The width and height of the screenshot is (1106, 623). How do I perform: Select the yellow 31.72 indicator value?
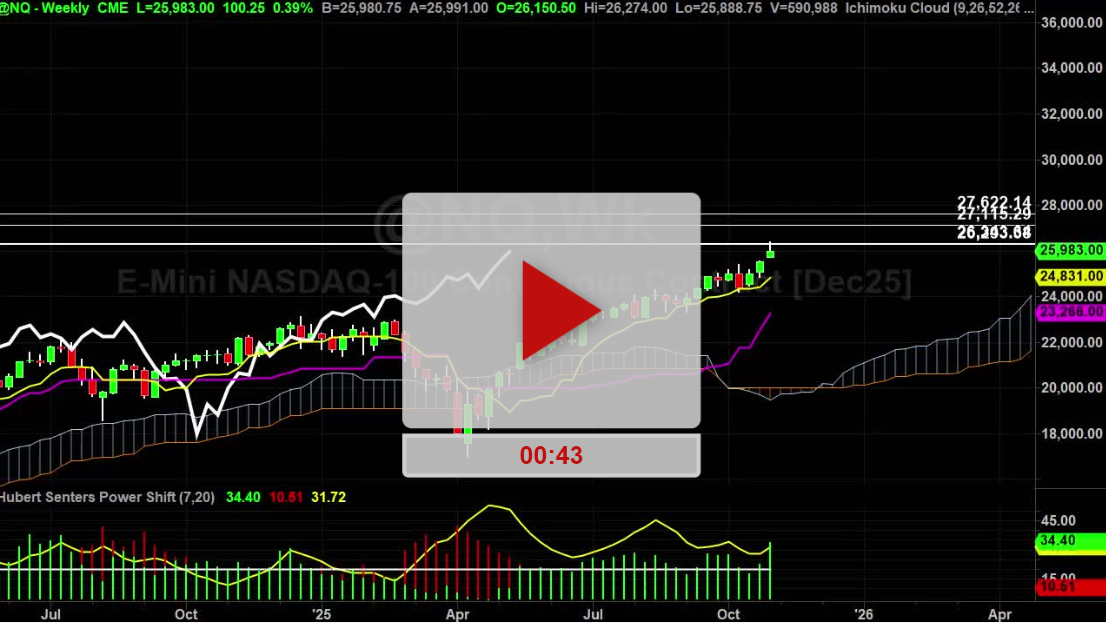(x=329, y=497)
